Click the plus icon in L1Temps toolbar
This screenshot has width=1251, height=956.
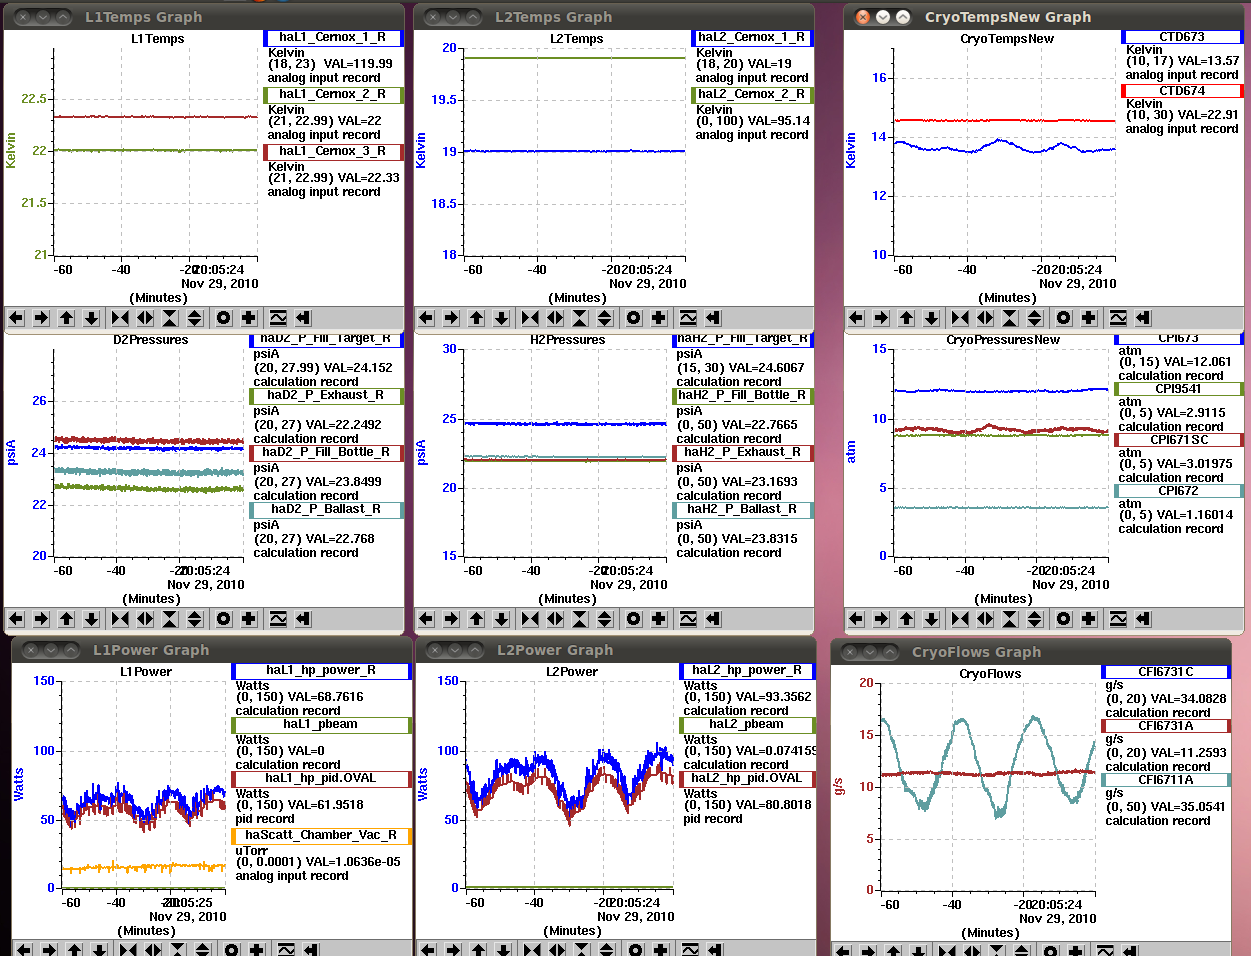pos(249,318)
